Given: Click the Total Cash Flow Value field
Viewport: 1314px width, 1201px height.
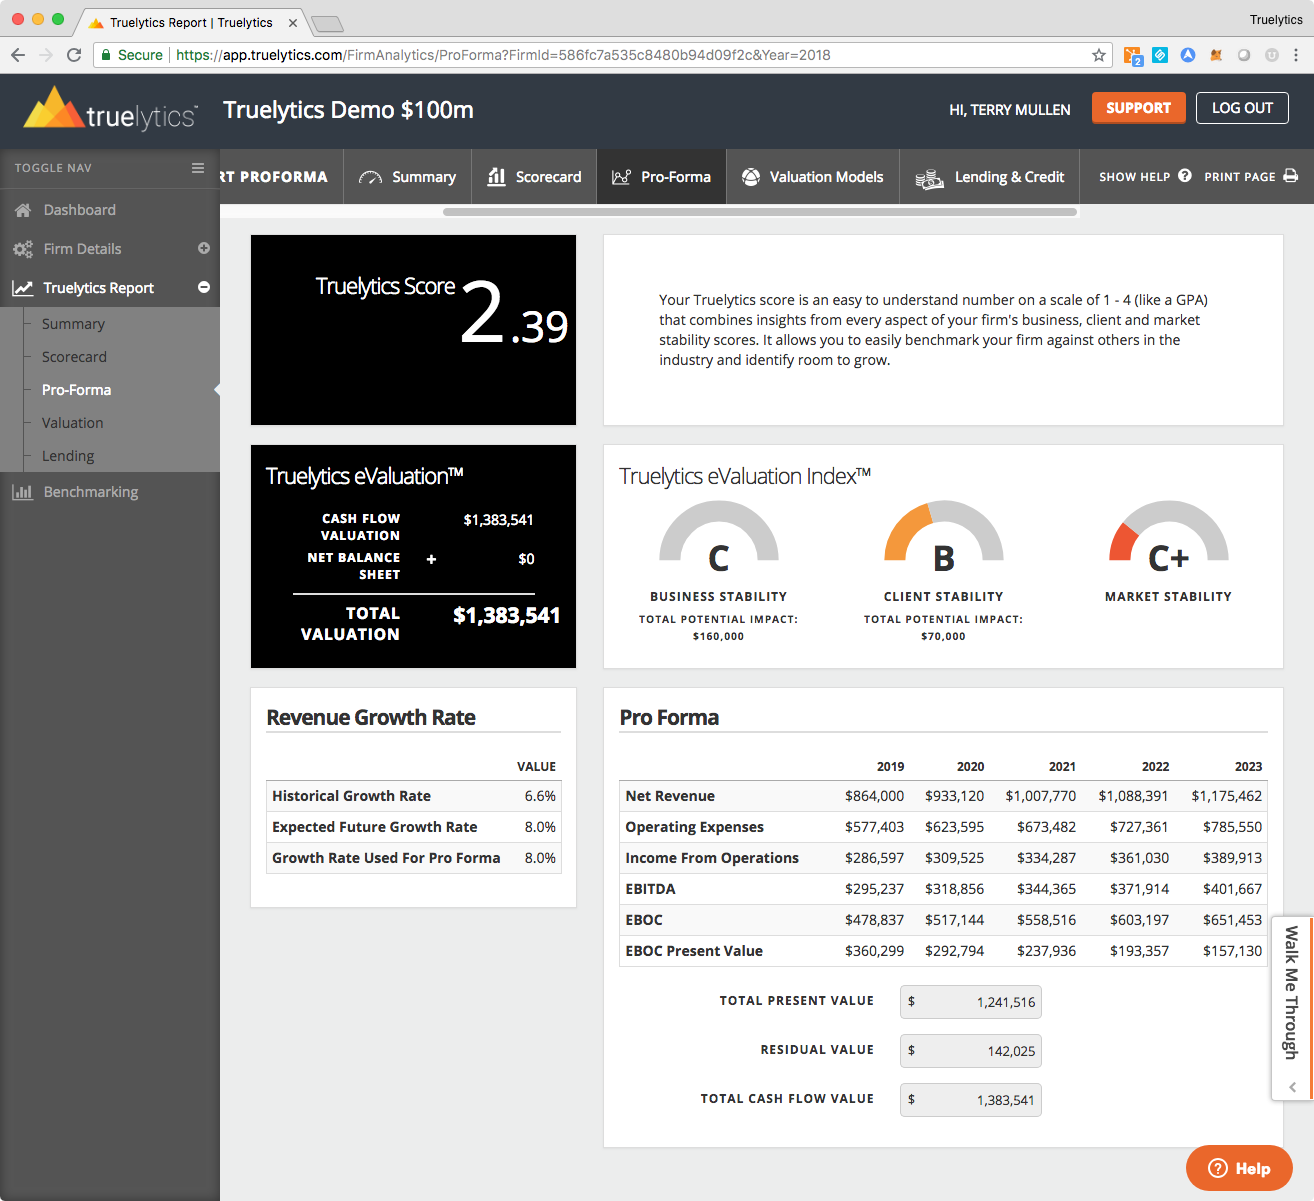Looking at the screenshot, I should coord(971,1100).
